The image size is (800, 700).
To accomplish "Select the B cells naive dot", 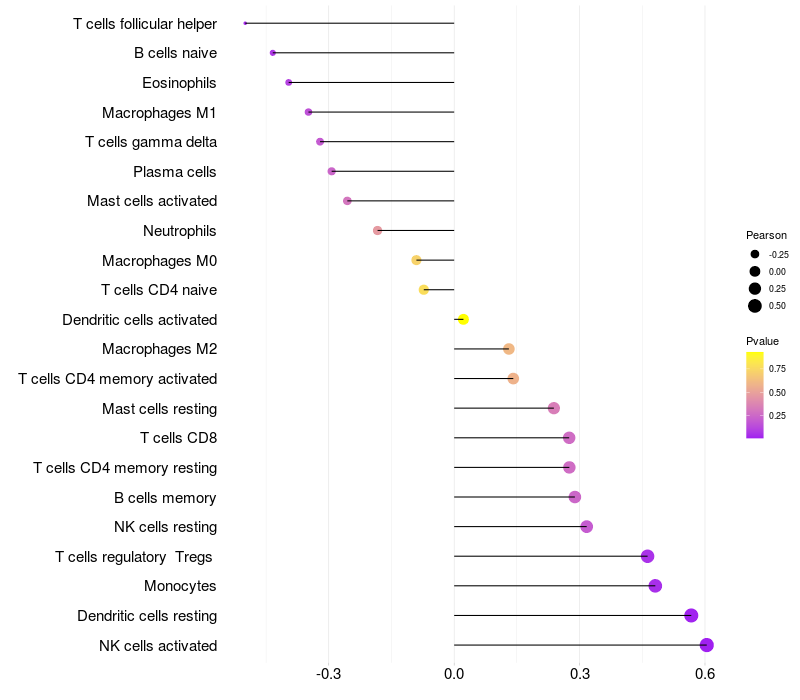I will [273, 53].
